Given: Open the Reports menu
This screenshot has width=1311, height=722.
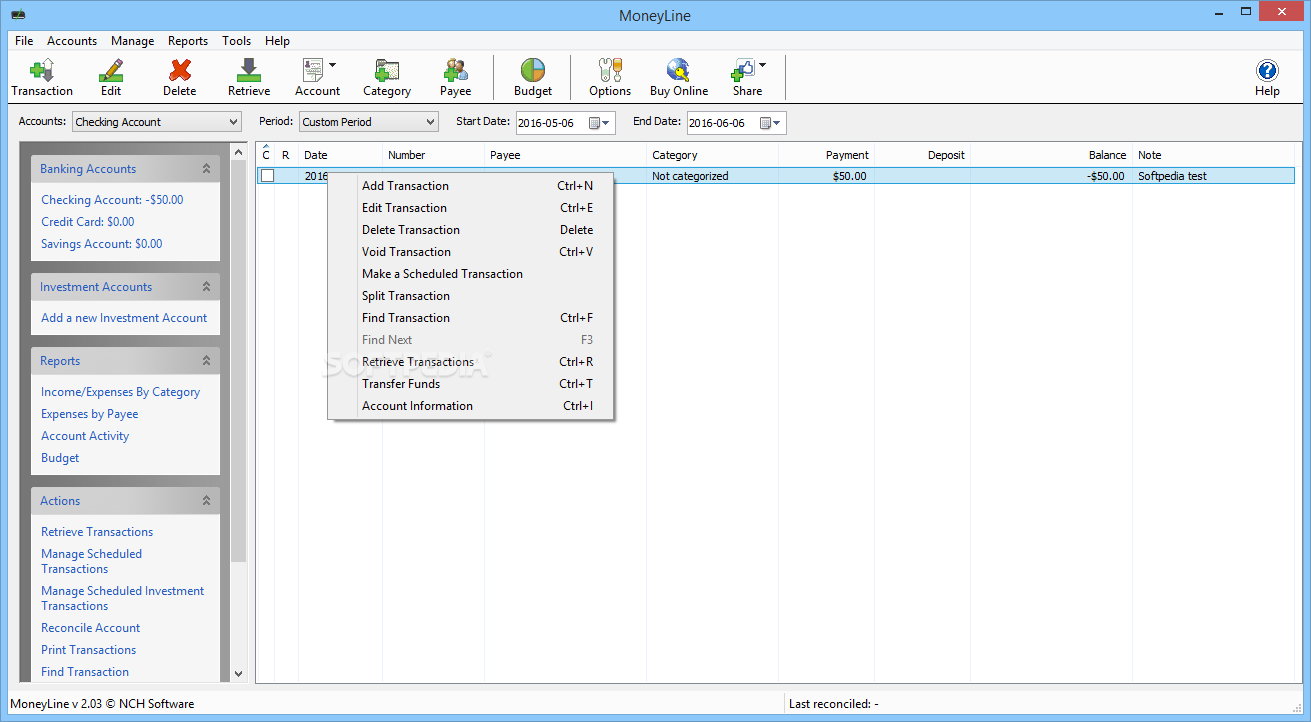Looking at the screenshot, I should [x=188, y=41].
